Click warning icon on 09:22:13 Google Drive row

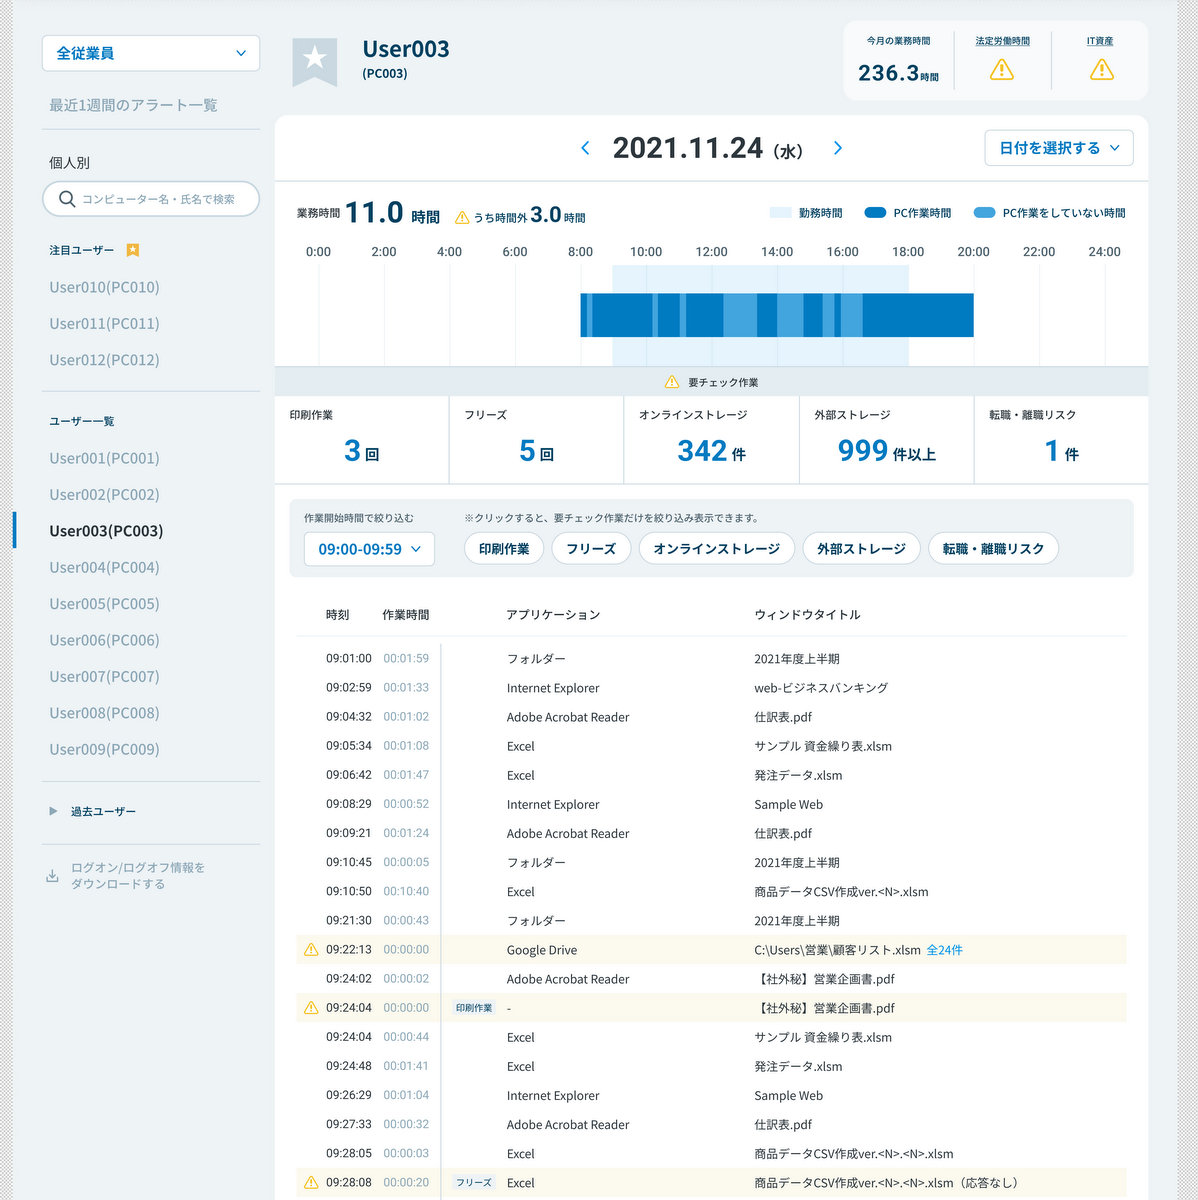pos(311,950)
